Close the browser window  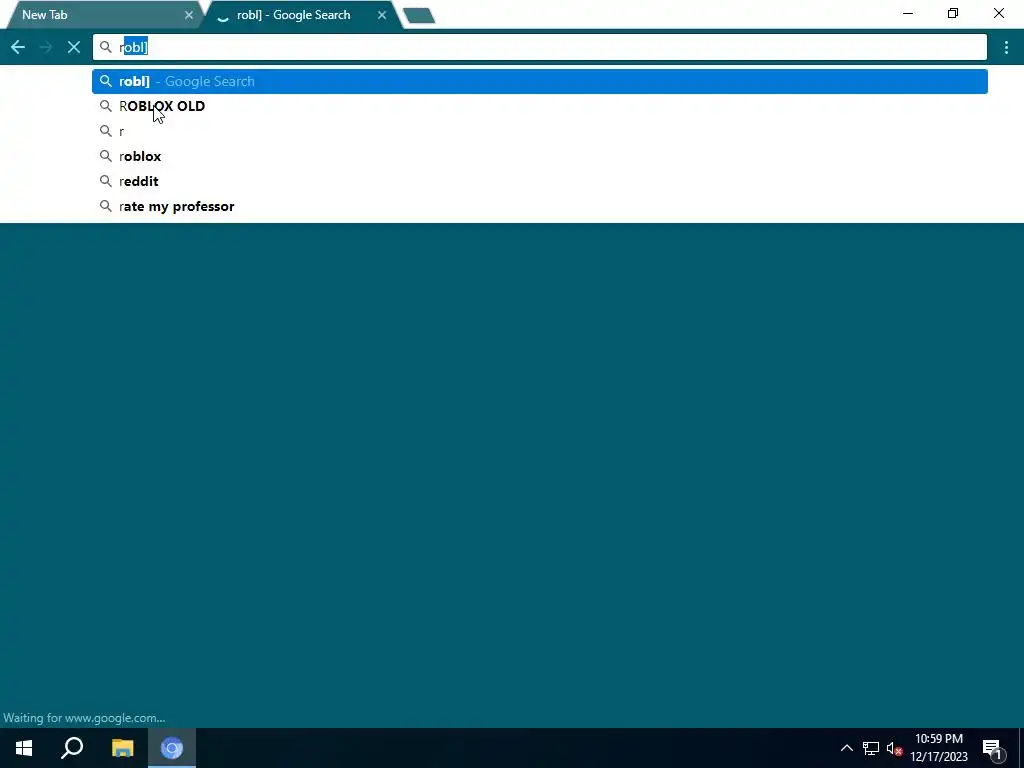[x=999, y=13]
